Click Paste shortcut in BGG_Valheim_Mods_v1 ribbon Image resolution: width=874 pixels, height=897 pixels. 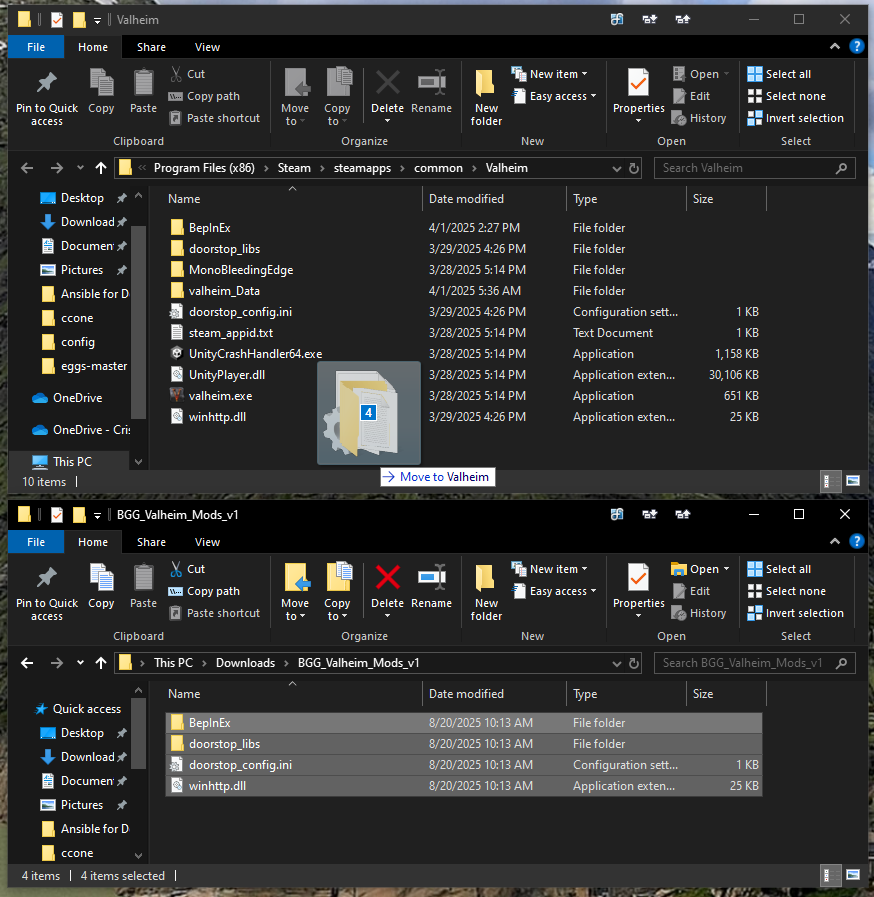tap(214, 613)
